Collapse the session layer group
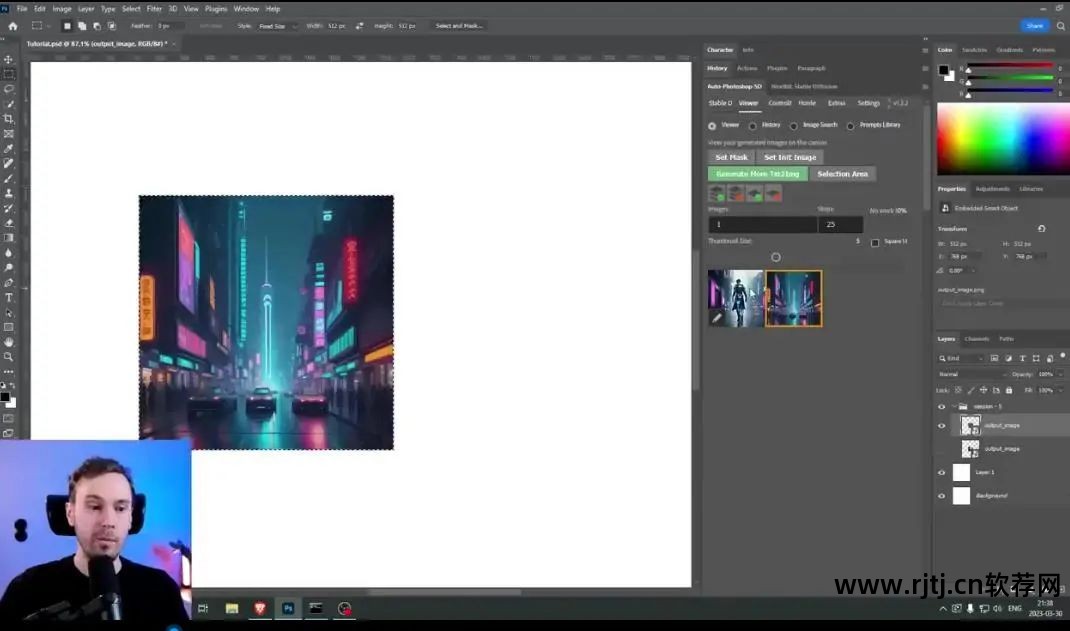The image size is (1070, 631). click(x=953, y=407)
